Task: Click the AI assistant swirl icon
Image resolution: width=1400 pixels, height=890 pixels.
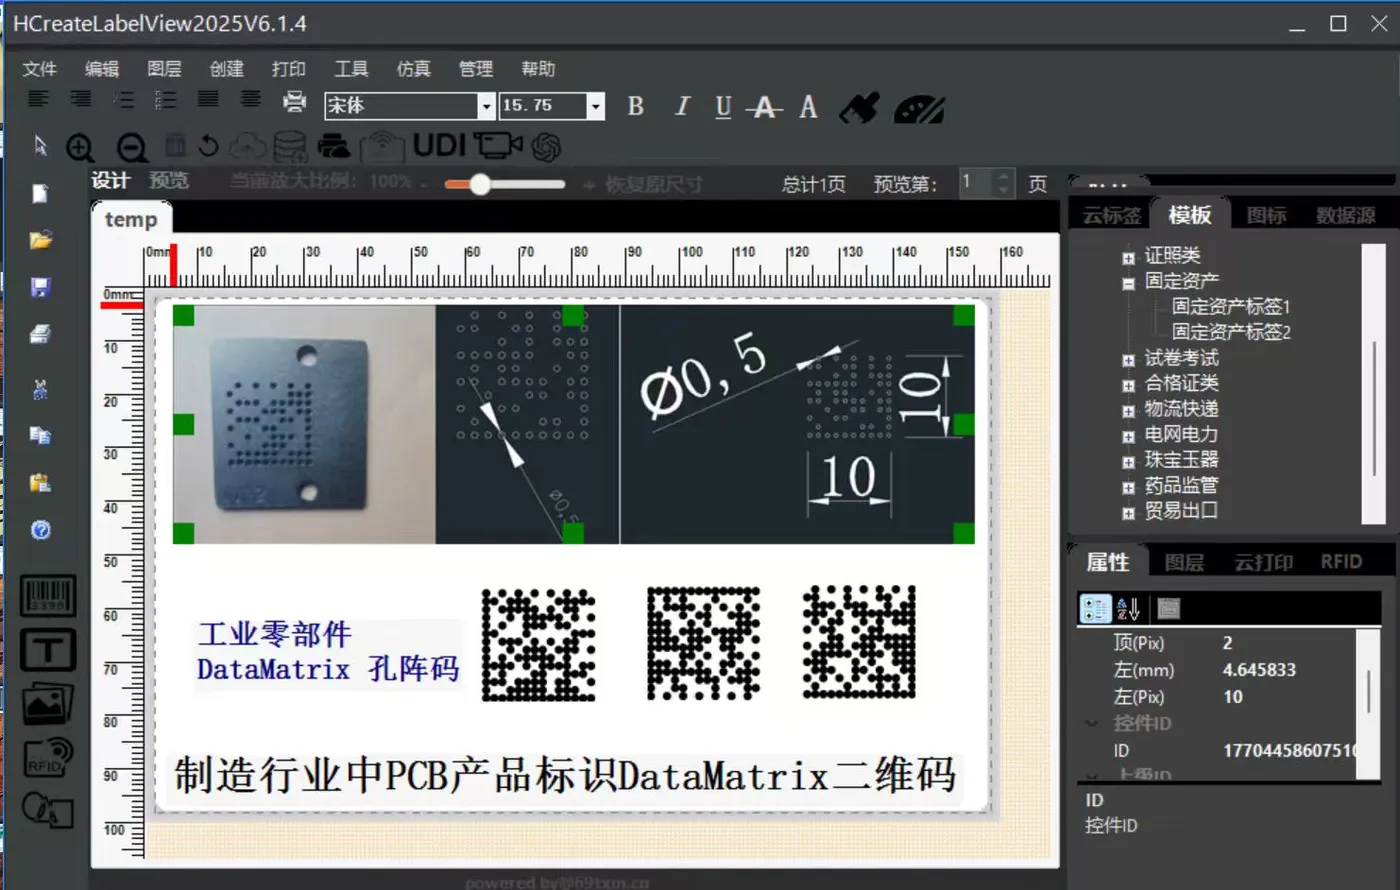Action: pos(546,147)
